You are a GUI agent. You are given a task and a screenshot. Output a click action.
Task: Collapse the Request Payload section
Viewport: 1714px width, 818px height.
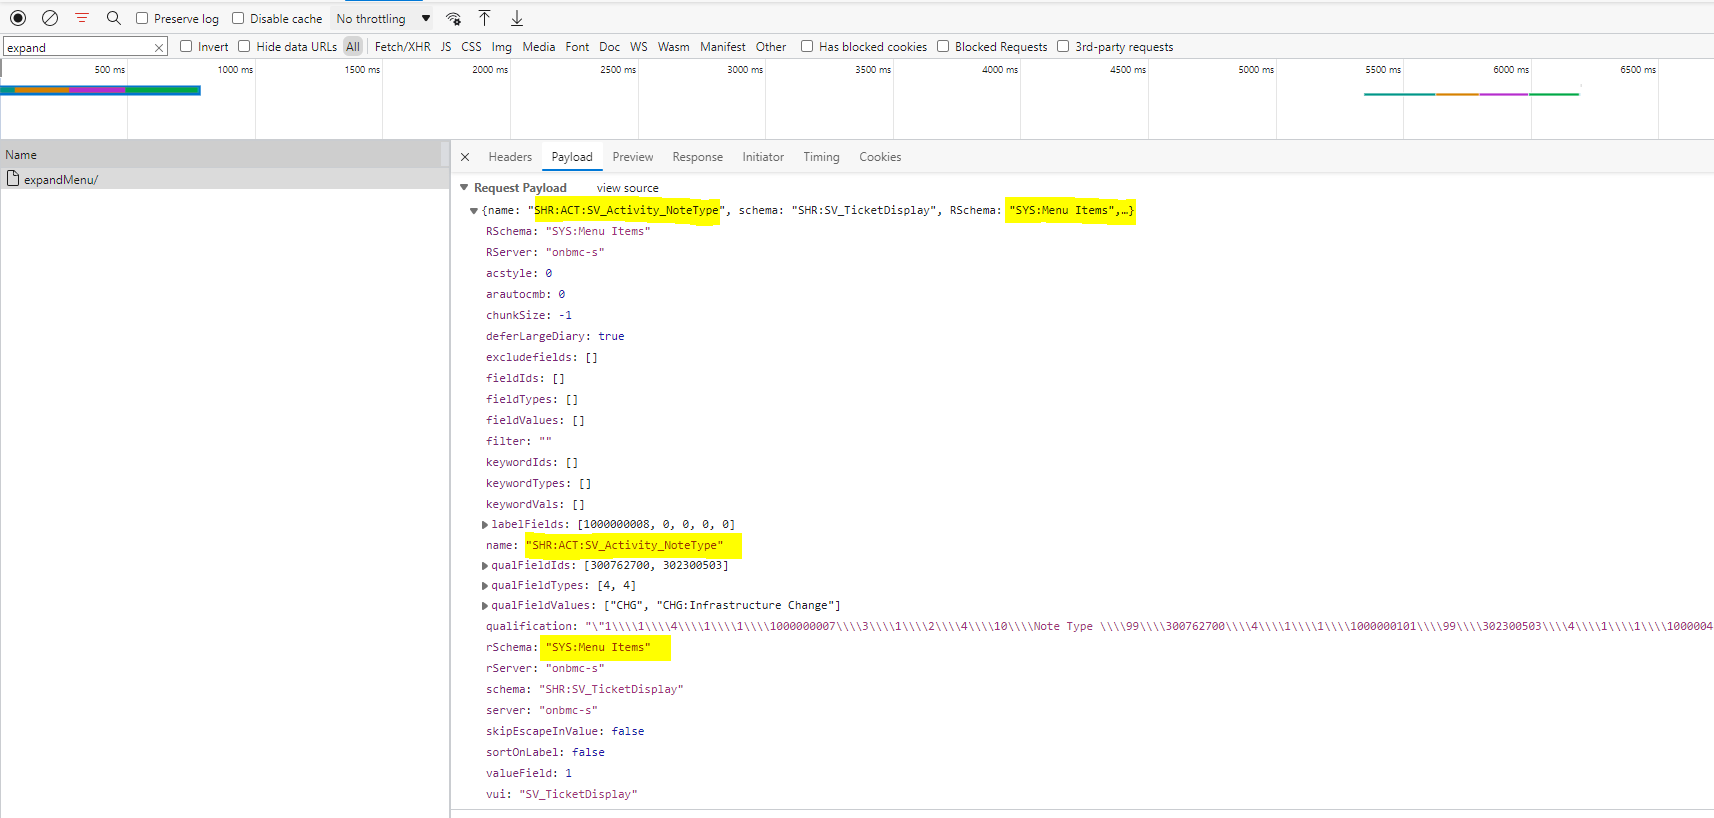coord(464,188)
